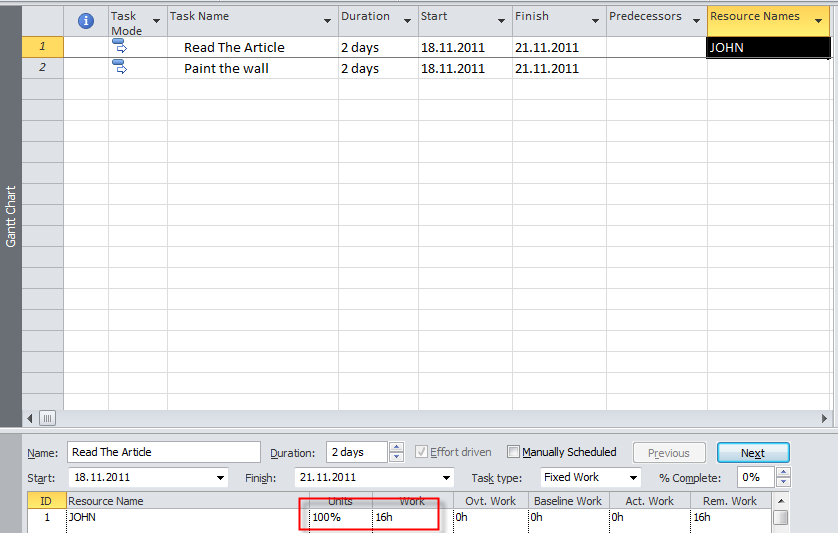Expand the Start date dropdown in form
The height and width of the screenshot is (533, 838).
(220, 478)
